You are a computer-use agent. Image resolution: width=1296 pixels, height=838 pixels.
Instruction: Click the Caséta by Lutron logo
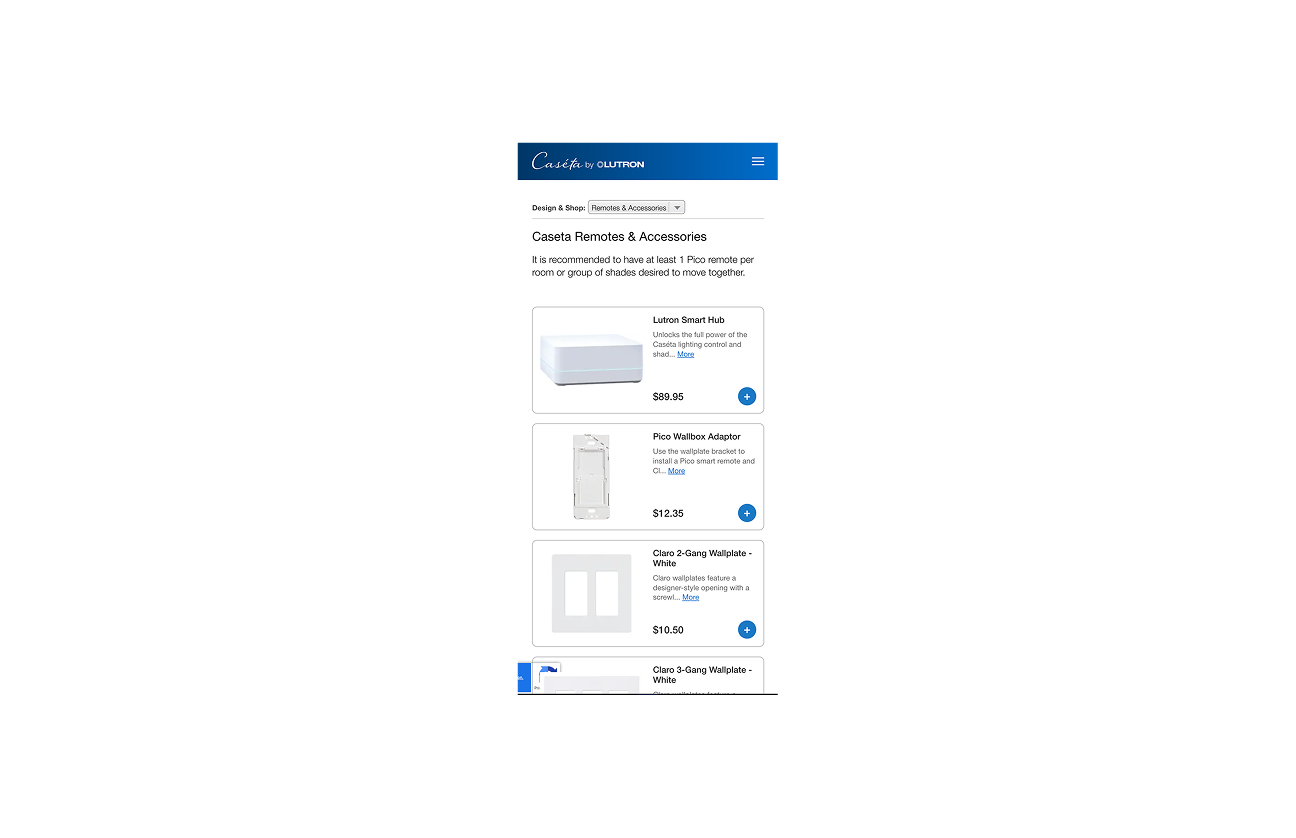point(588,161)
